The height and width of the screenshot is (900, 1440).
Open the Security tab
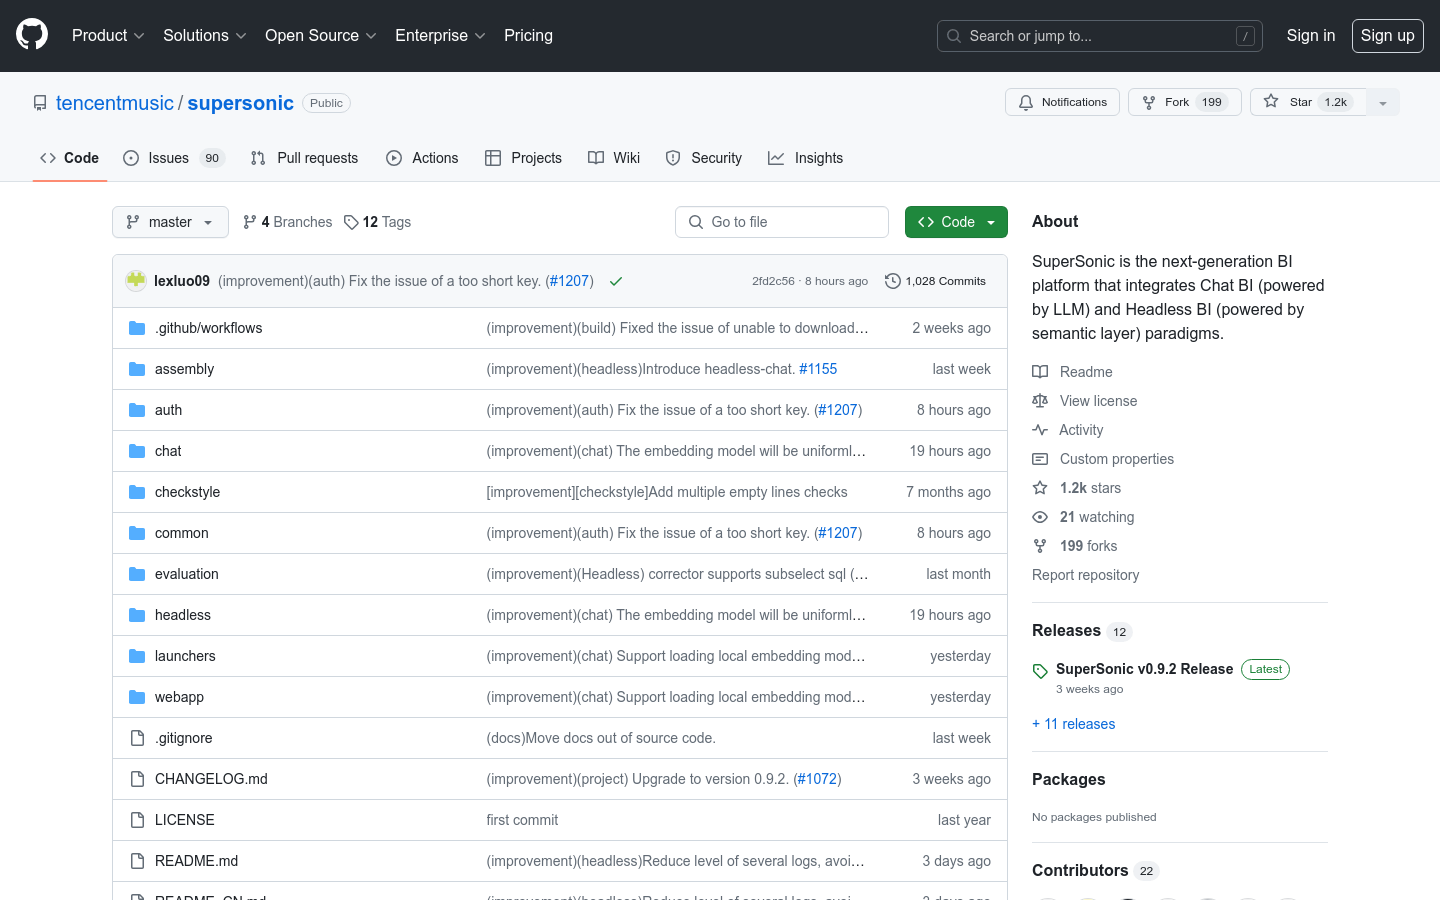tap(704, 158)
